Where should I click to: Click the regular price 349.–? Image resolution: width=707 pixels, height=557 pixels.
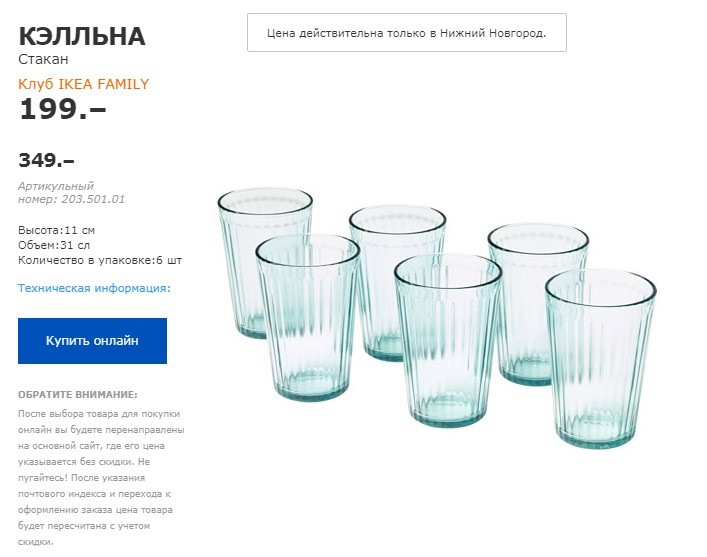coord(46,160)
